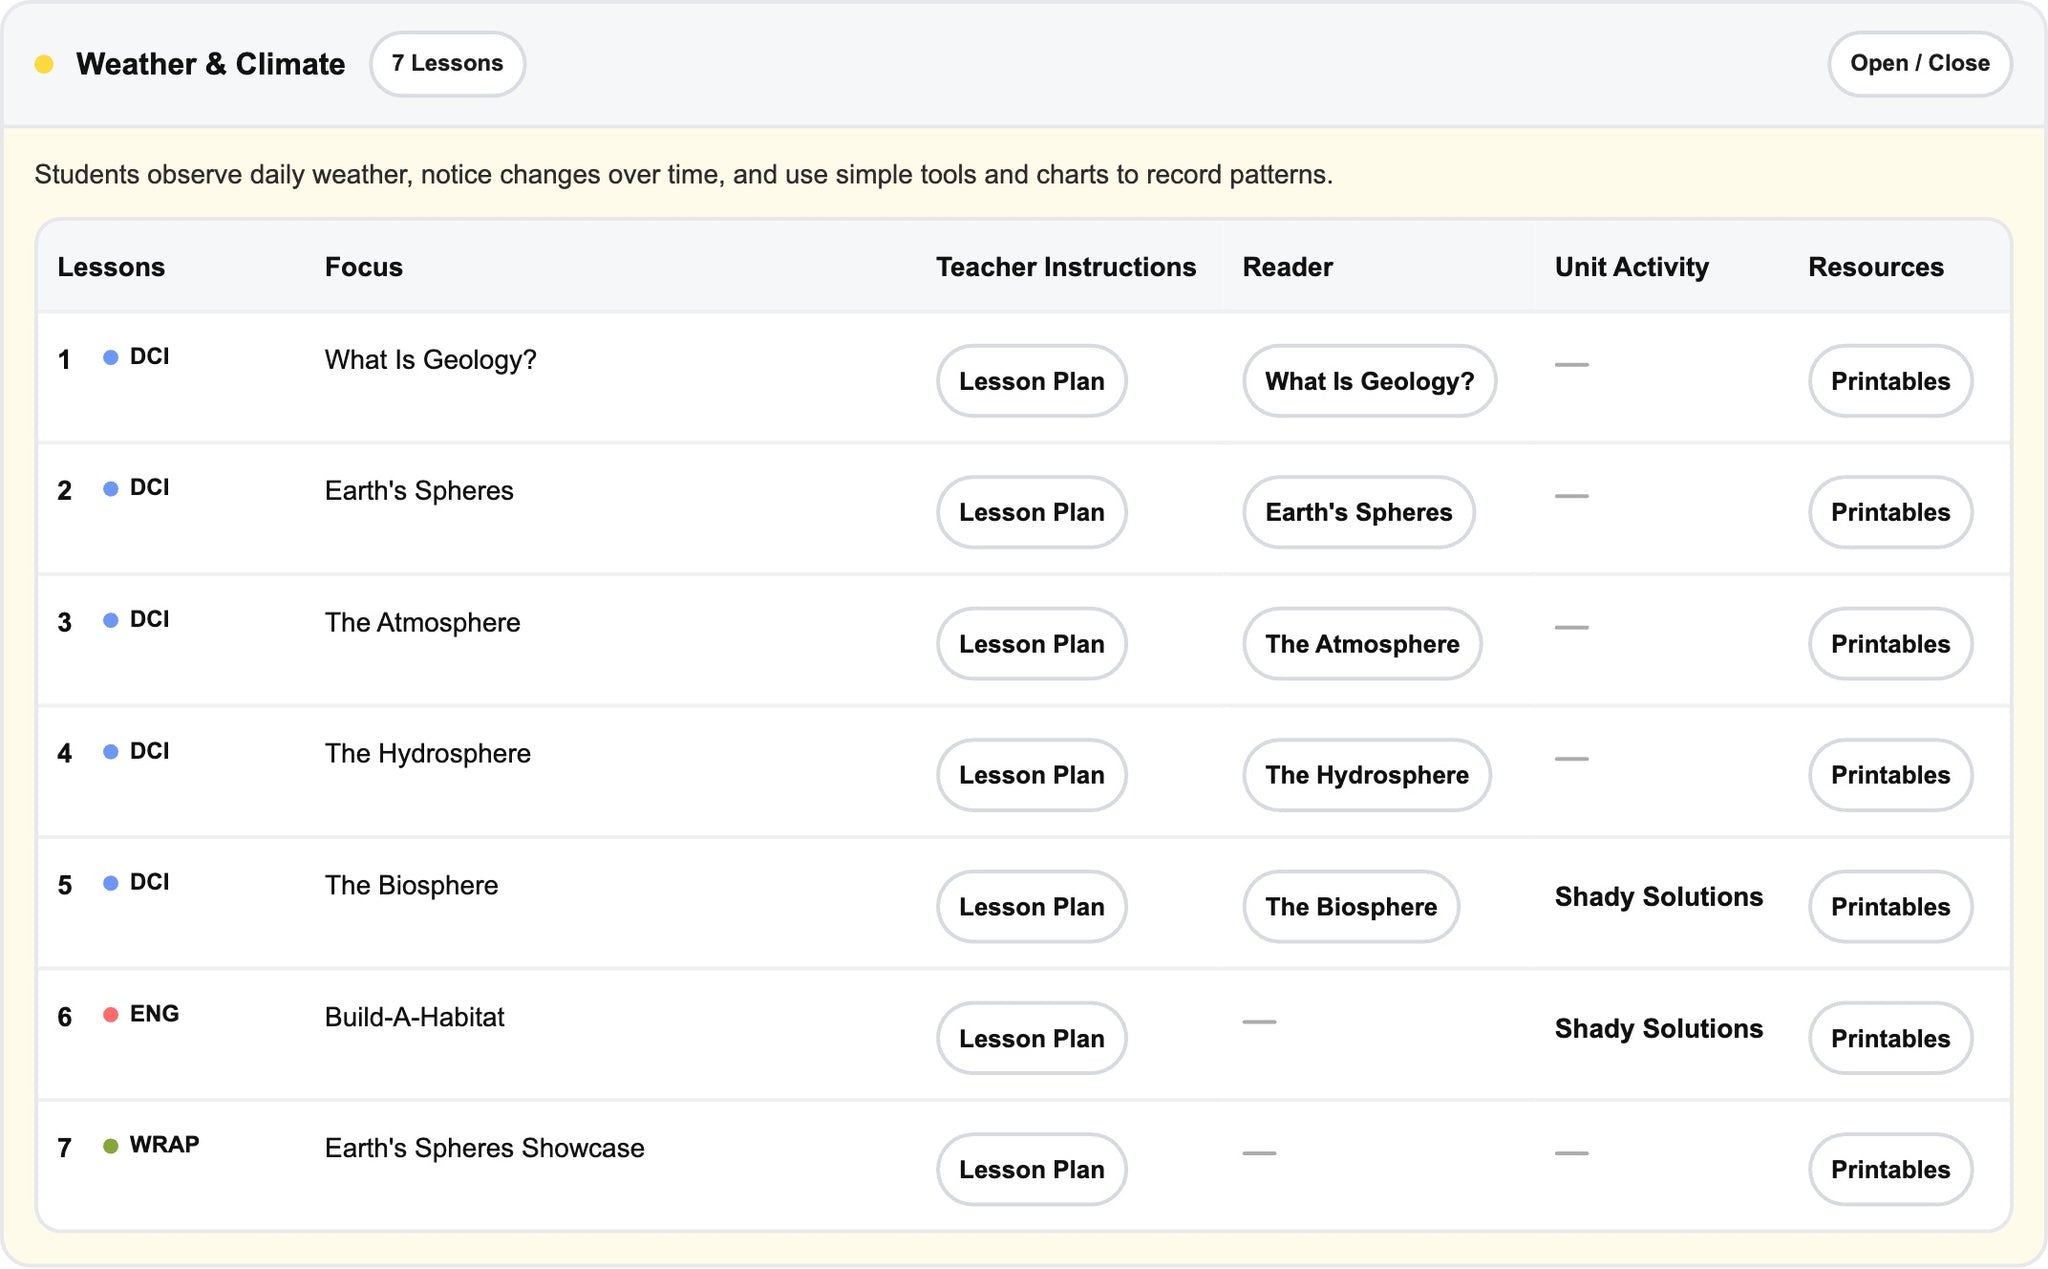2048x1269 pixels.
Task: Open Printables for Earth's Spheres Showcase
Action: coord(1890,1170)
